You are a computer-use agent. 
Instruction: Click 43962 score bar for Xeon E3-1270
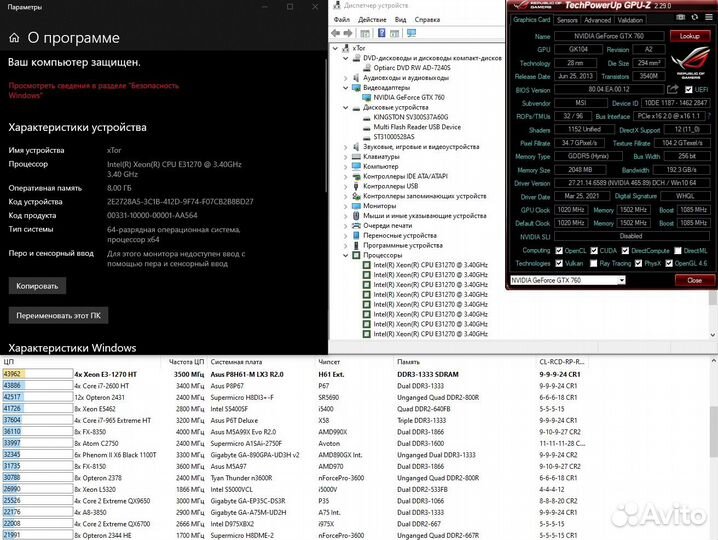pos(37,374)
